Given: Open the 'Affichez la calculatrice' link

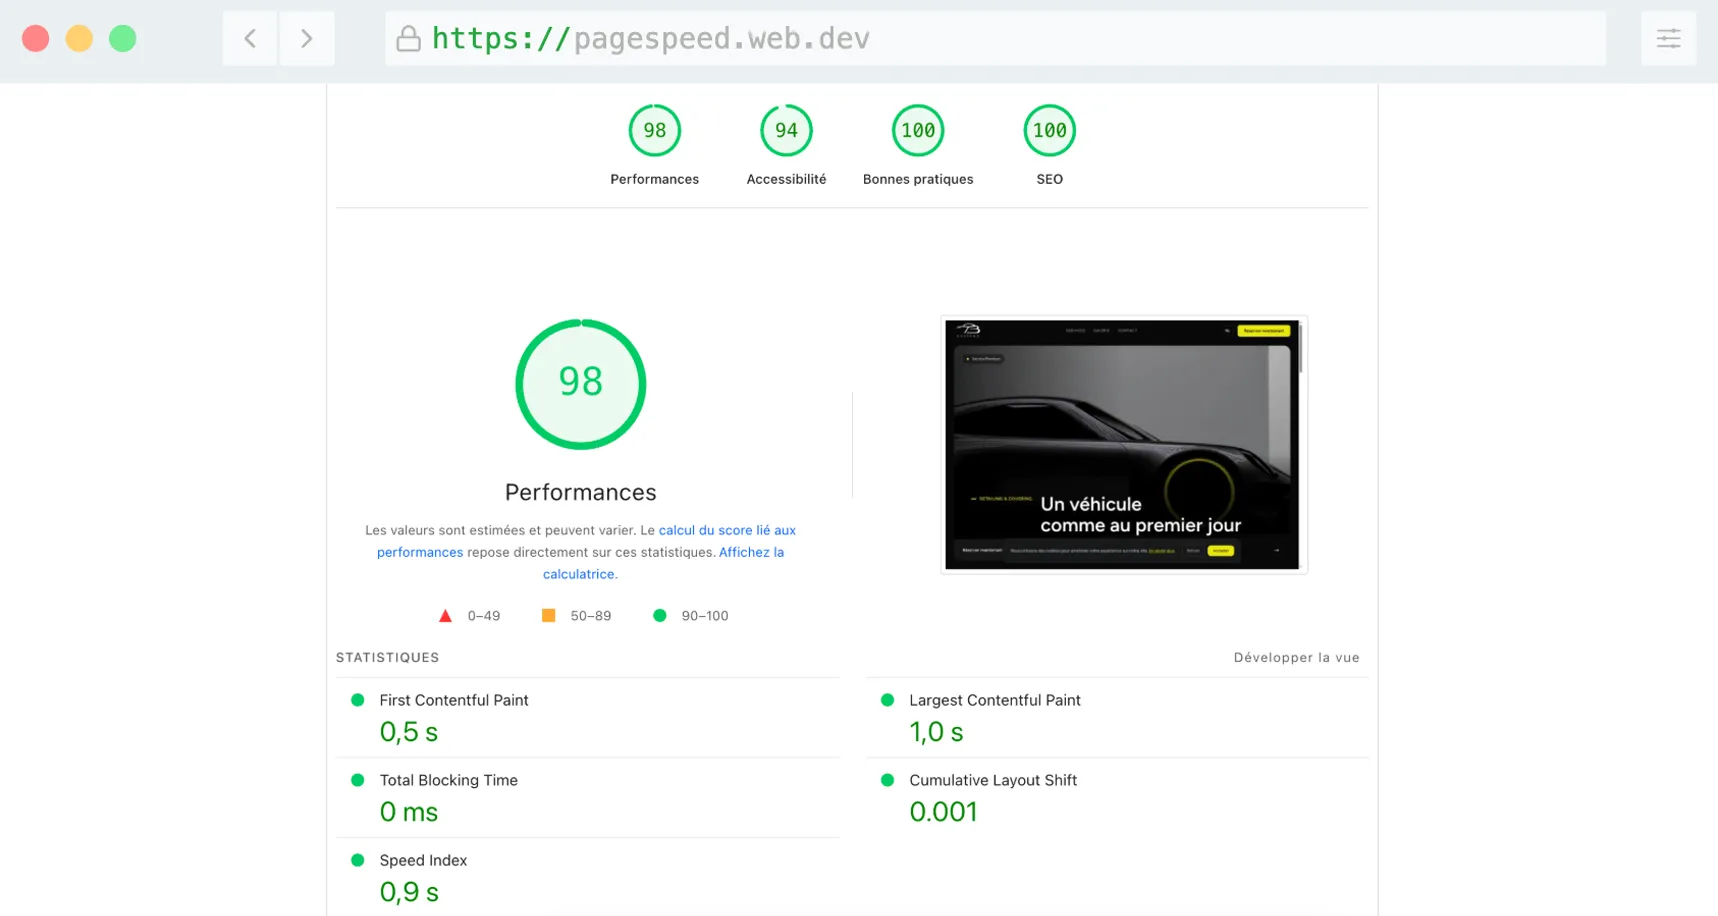Looking at the screenshot, I should 750,552.
